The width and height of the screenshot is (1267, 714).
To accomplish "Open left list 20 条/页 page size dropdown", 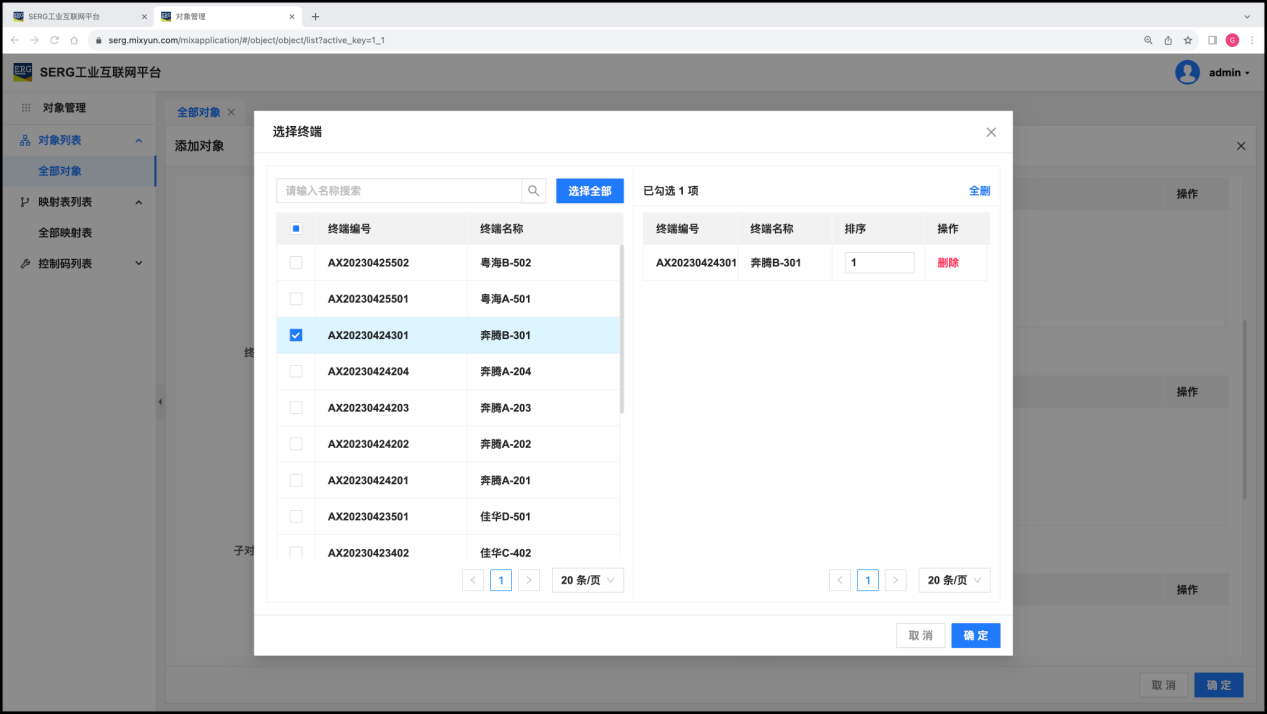I will tap(587, 580).
